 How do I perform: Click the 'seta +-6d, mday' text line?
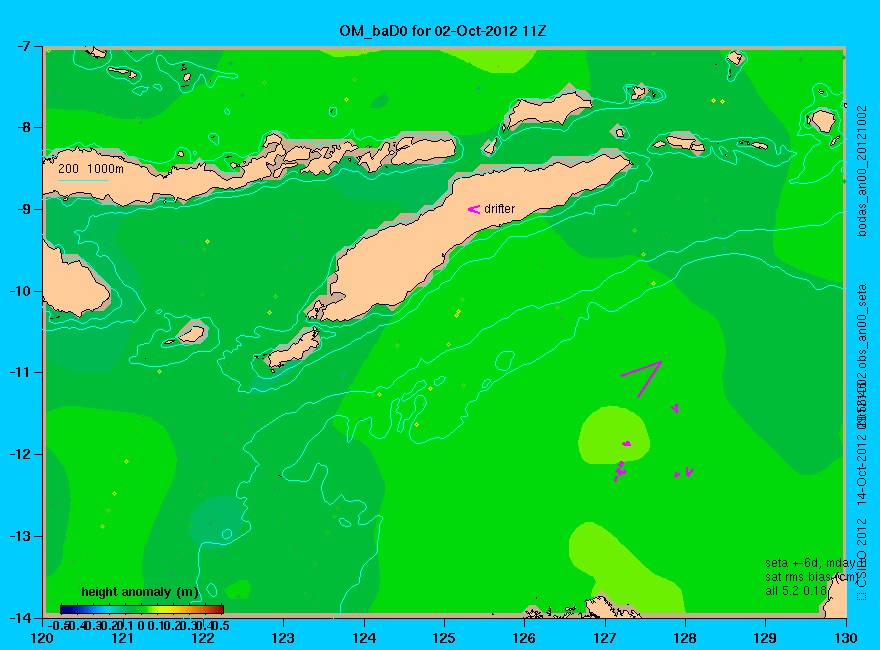[x=812, y=563]
